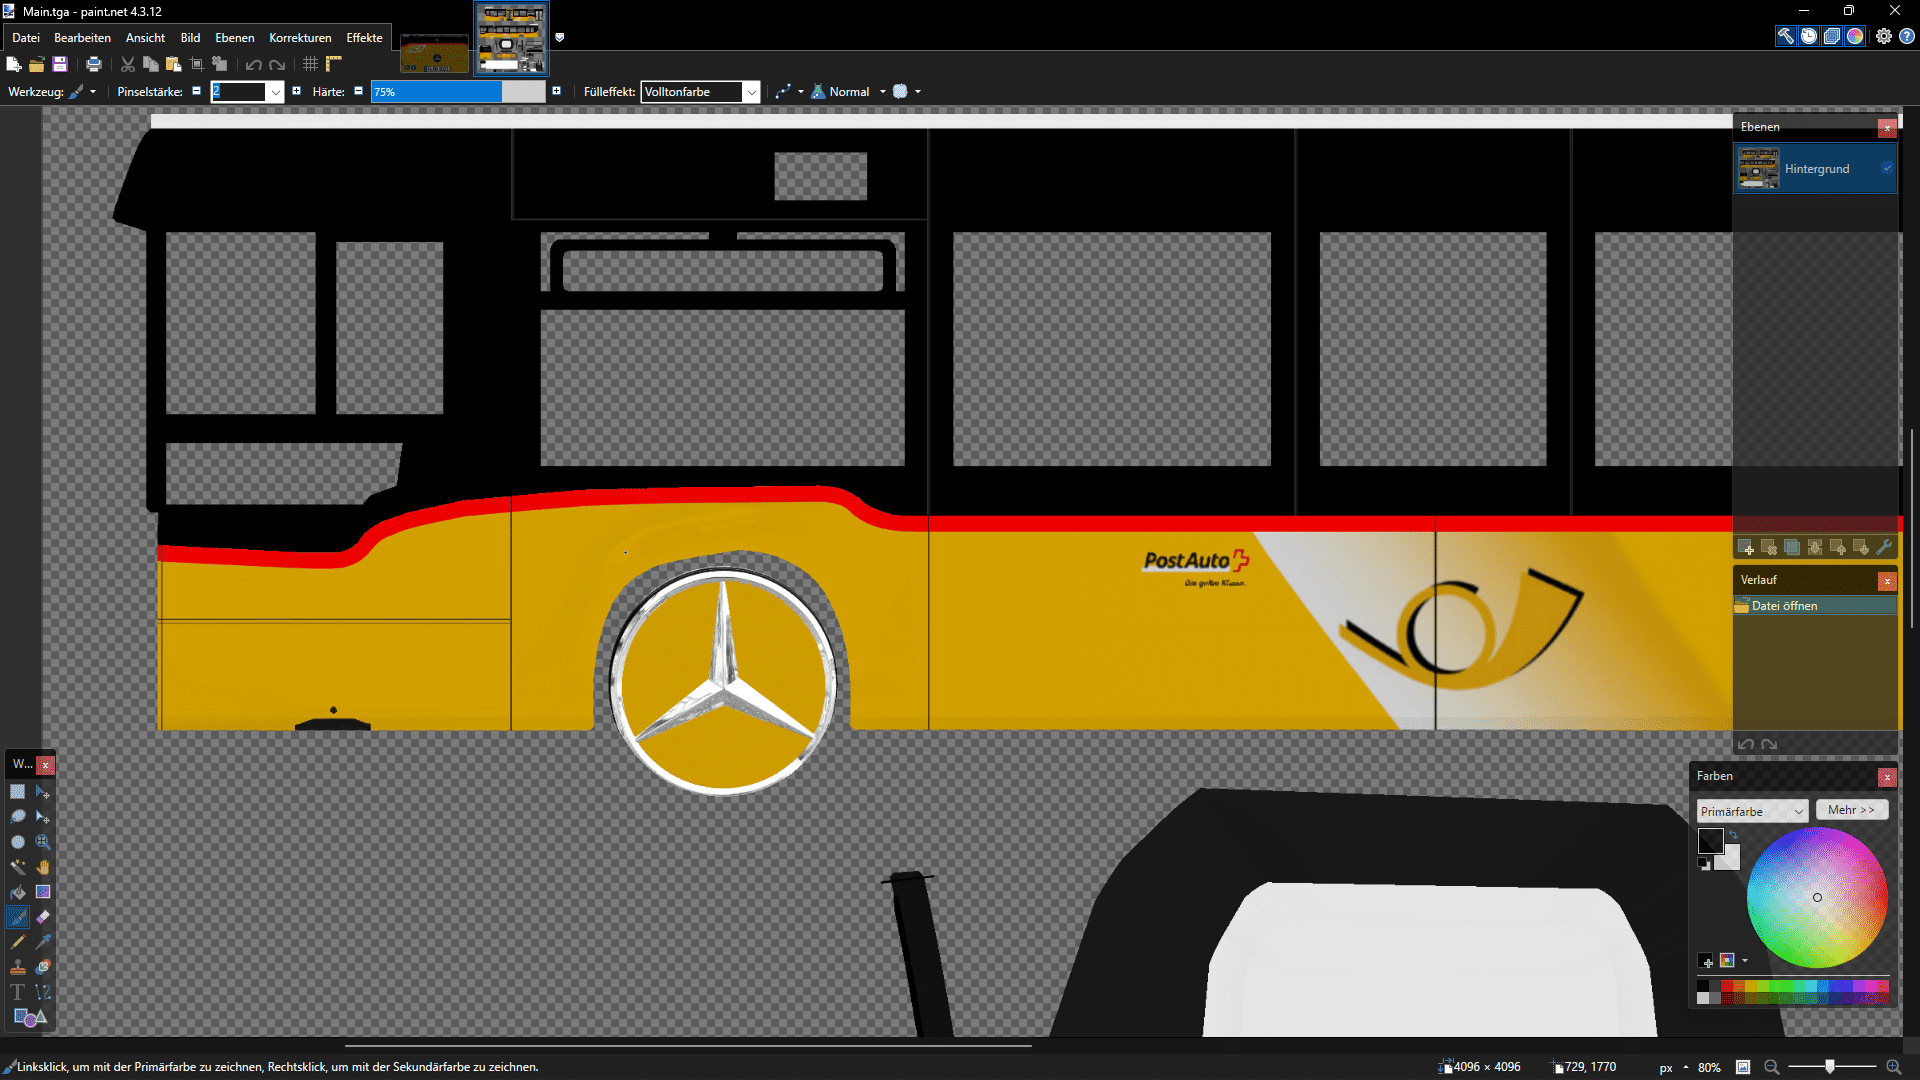Viewport: 1920px width, 1080px height.
Task: Toggle Hintergrund layer visibility checkbox
Action: click(x=1886, y=168)
